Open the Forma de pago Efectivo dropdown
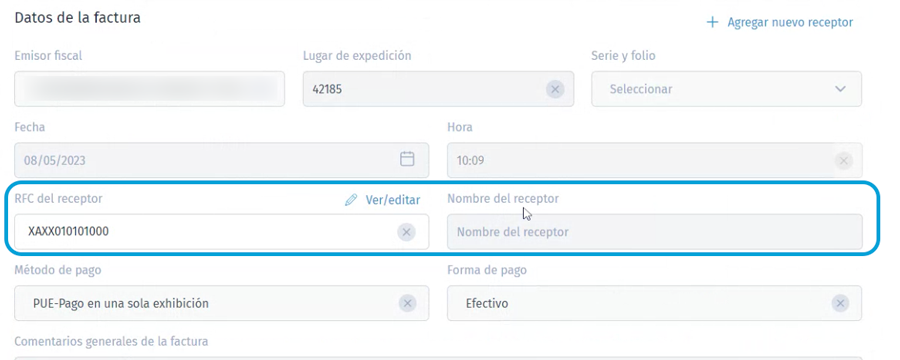900x360 pixels. pos(654,303)
